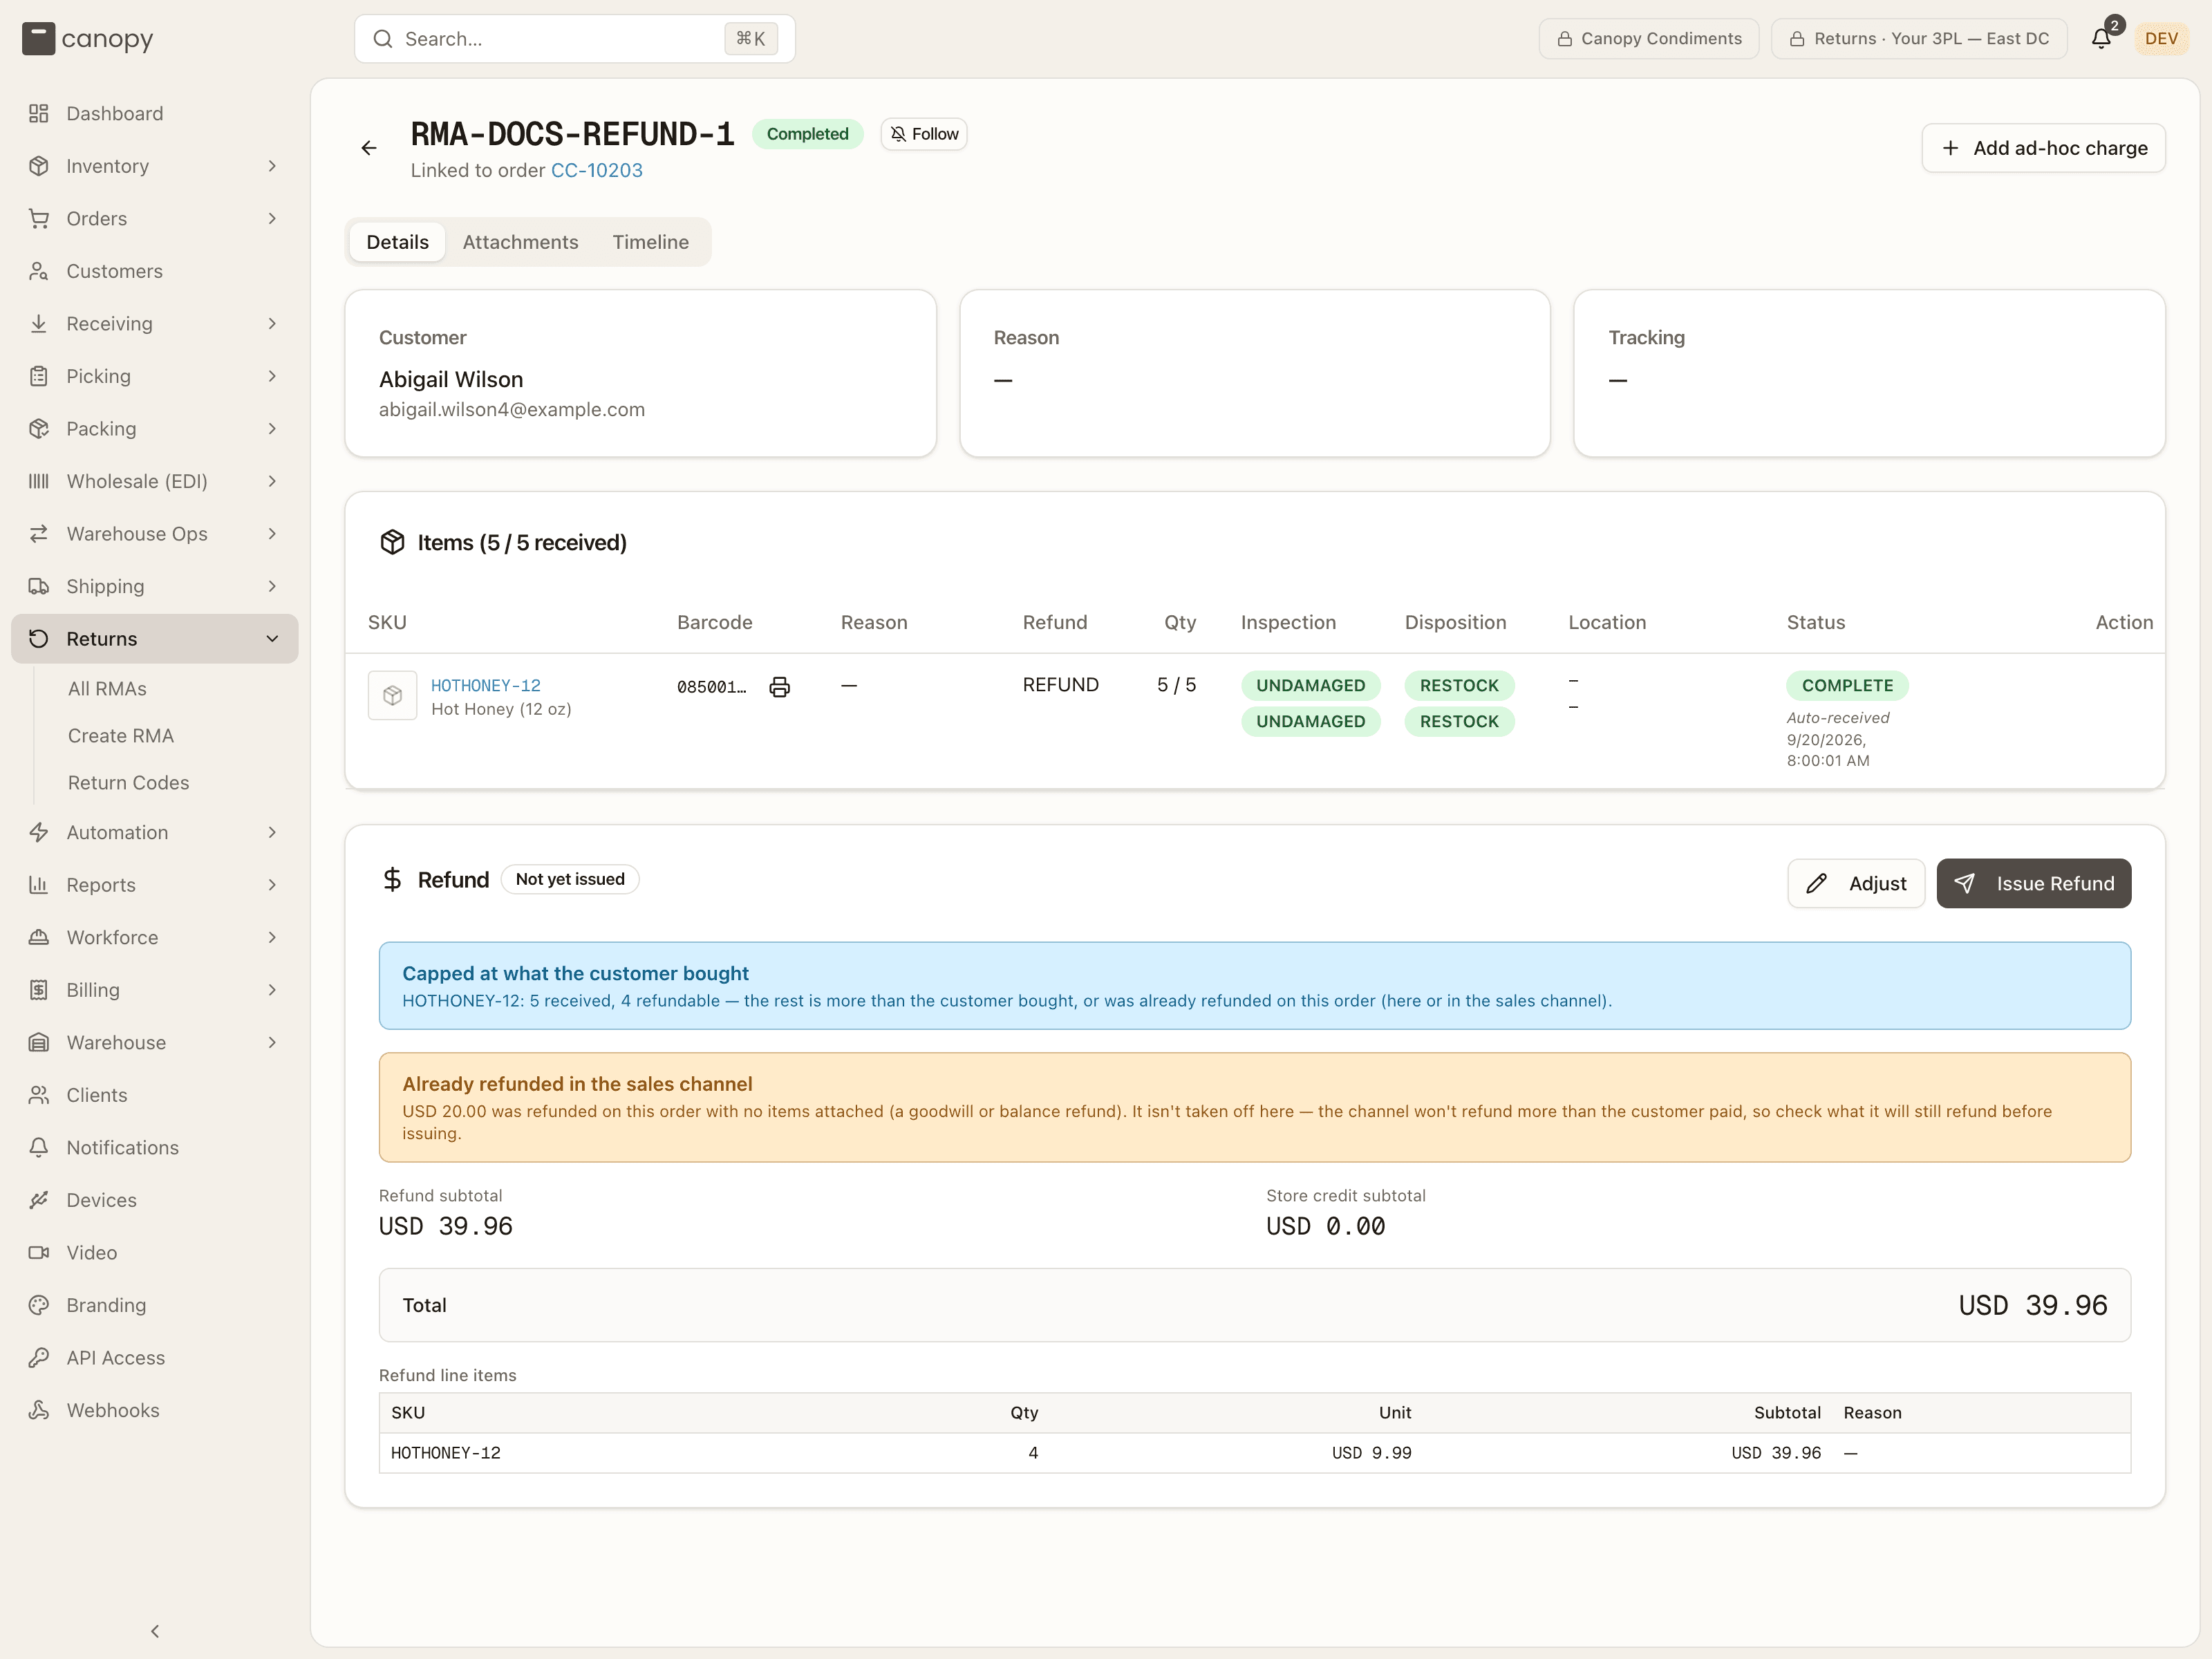
Task: Click the HOTHONEY-12 product thumbnail
Action: point(392,695)
